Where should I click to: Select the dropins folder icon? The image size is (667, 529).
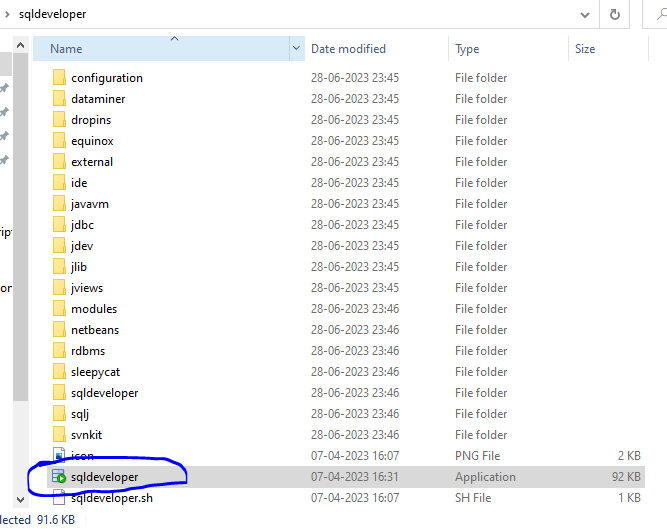click(59, 119)
